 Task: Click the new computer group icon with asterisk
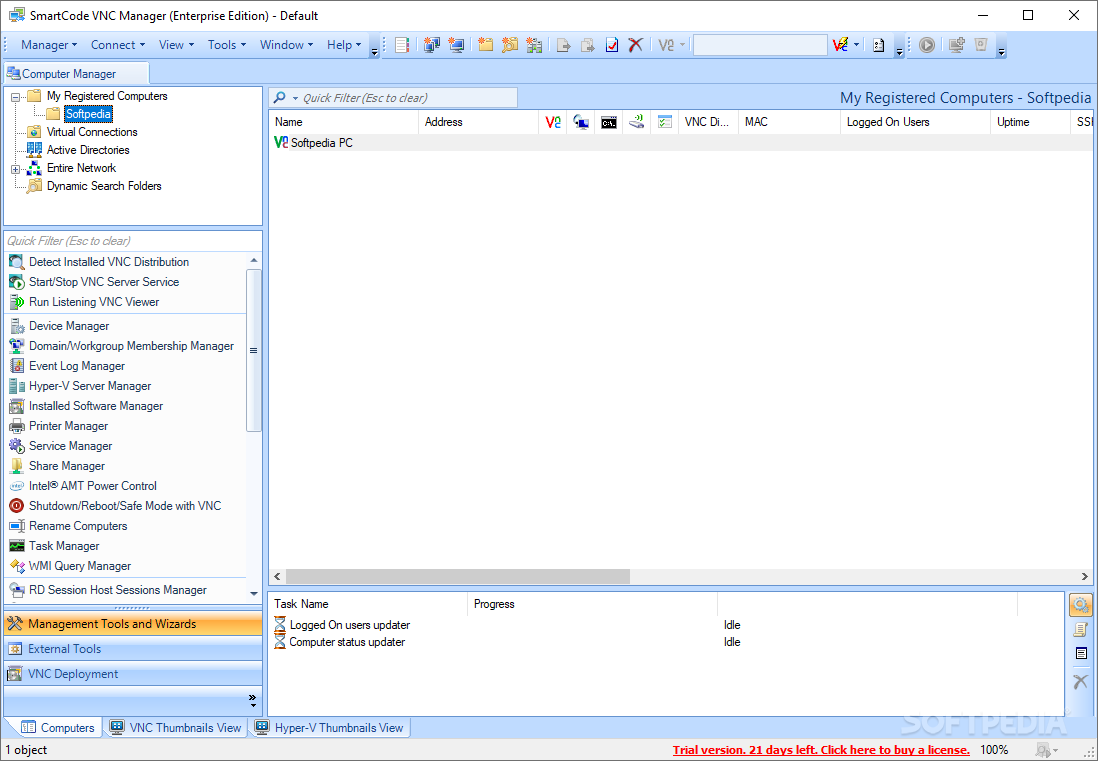point(431,45)
